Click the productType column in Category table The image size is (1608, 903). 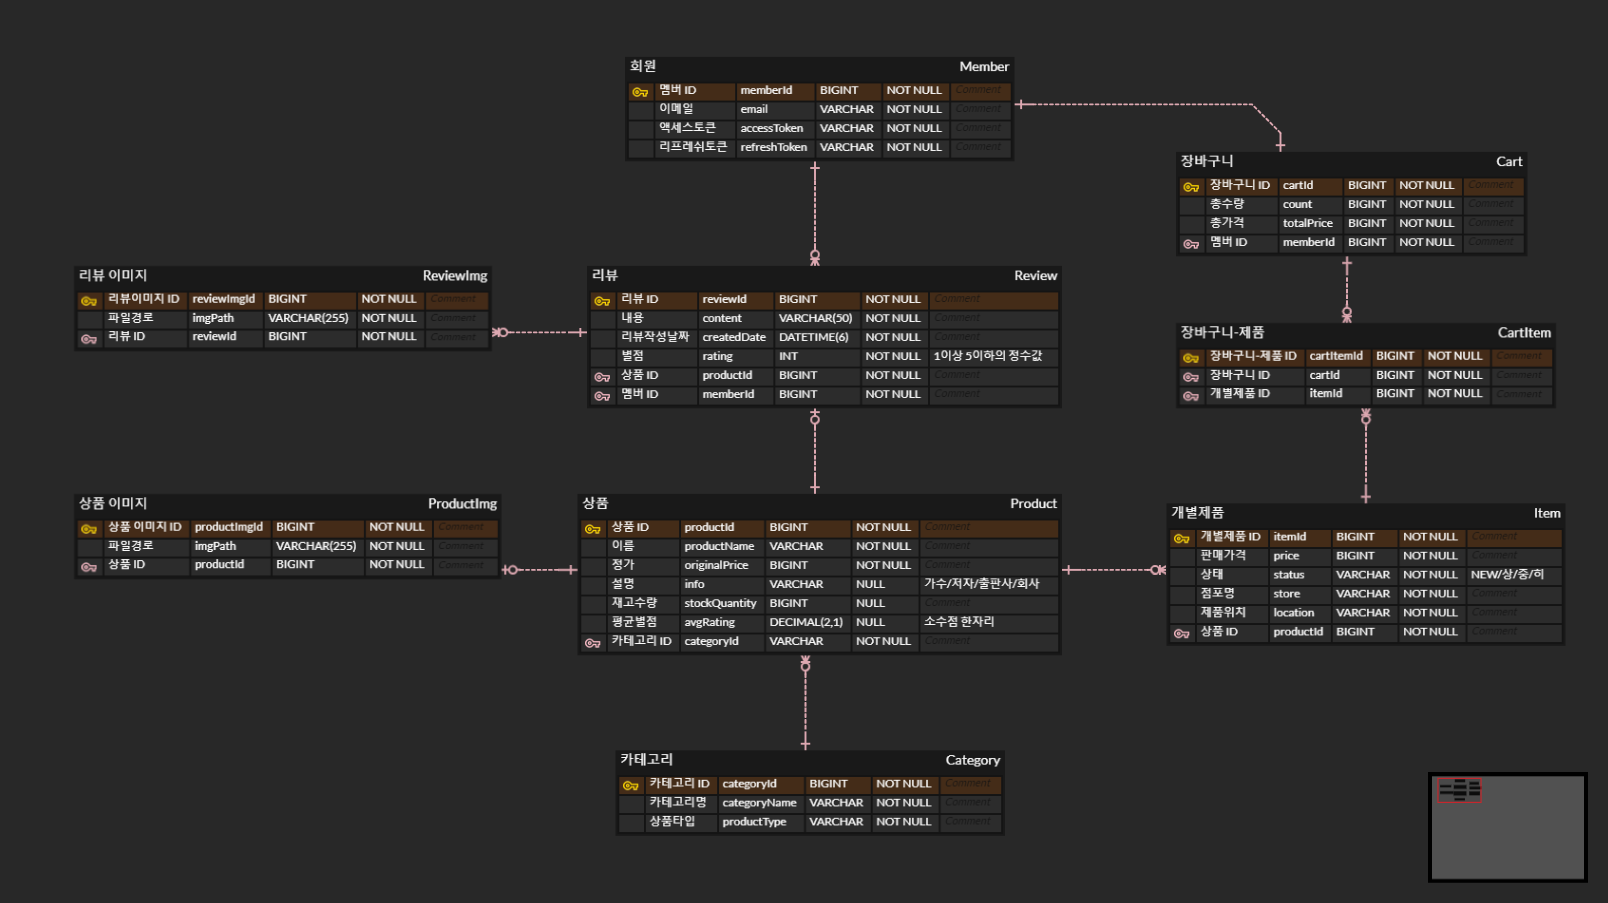[754, 823]
